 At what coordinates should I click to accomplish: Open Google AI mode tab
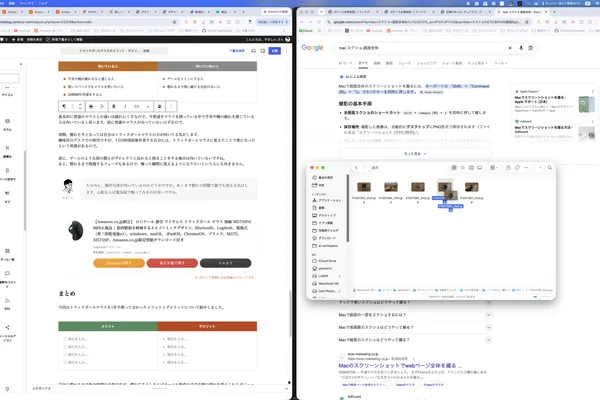(x=345, y=63)
